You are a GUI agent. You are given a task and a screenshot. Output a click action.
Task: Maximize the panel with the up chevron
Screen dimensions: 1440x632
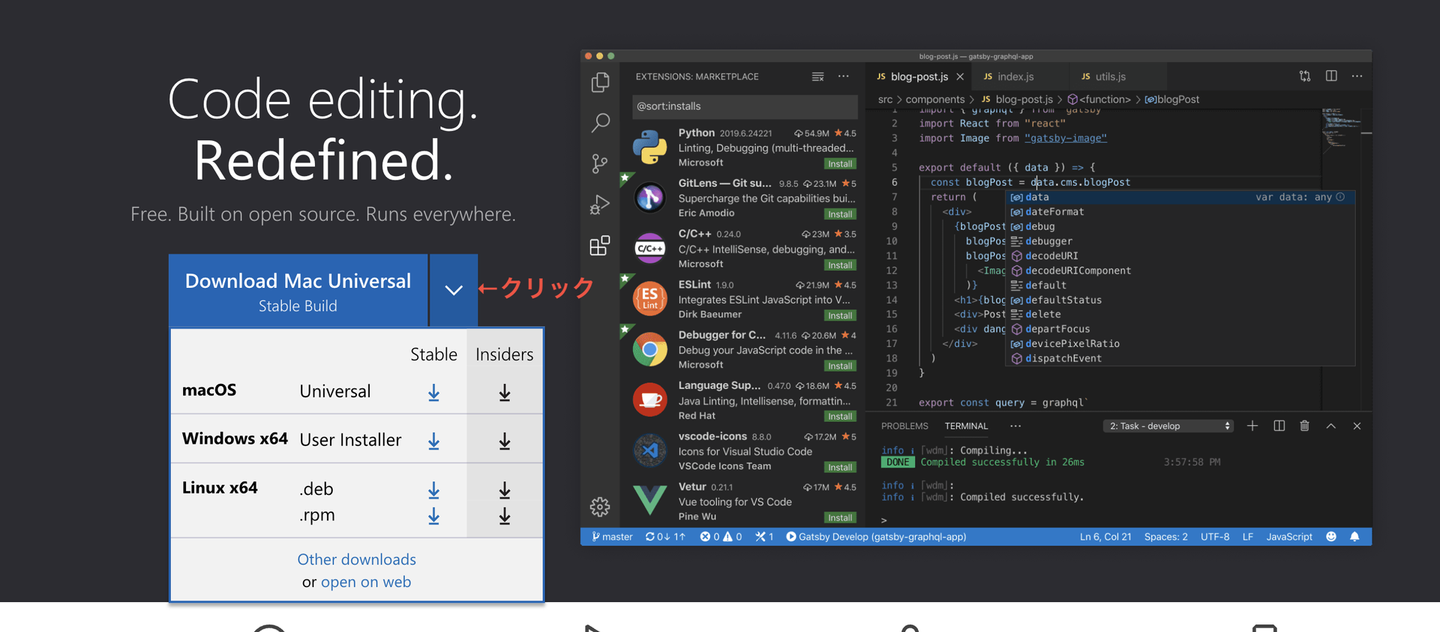pos(1331,426)
